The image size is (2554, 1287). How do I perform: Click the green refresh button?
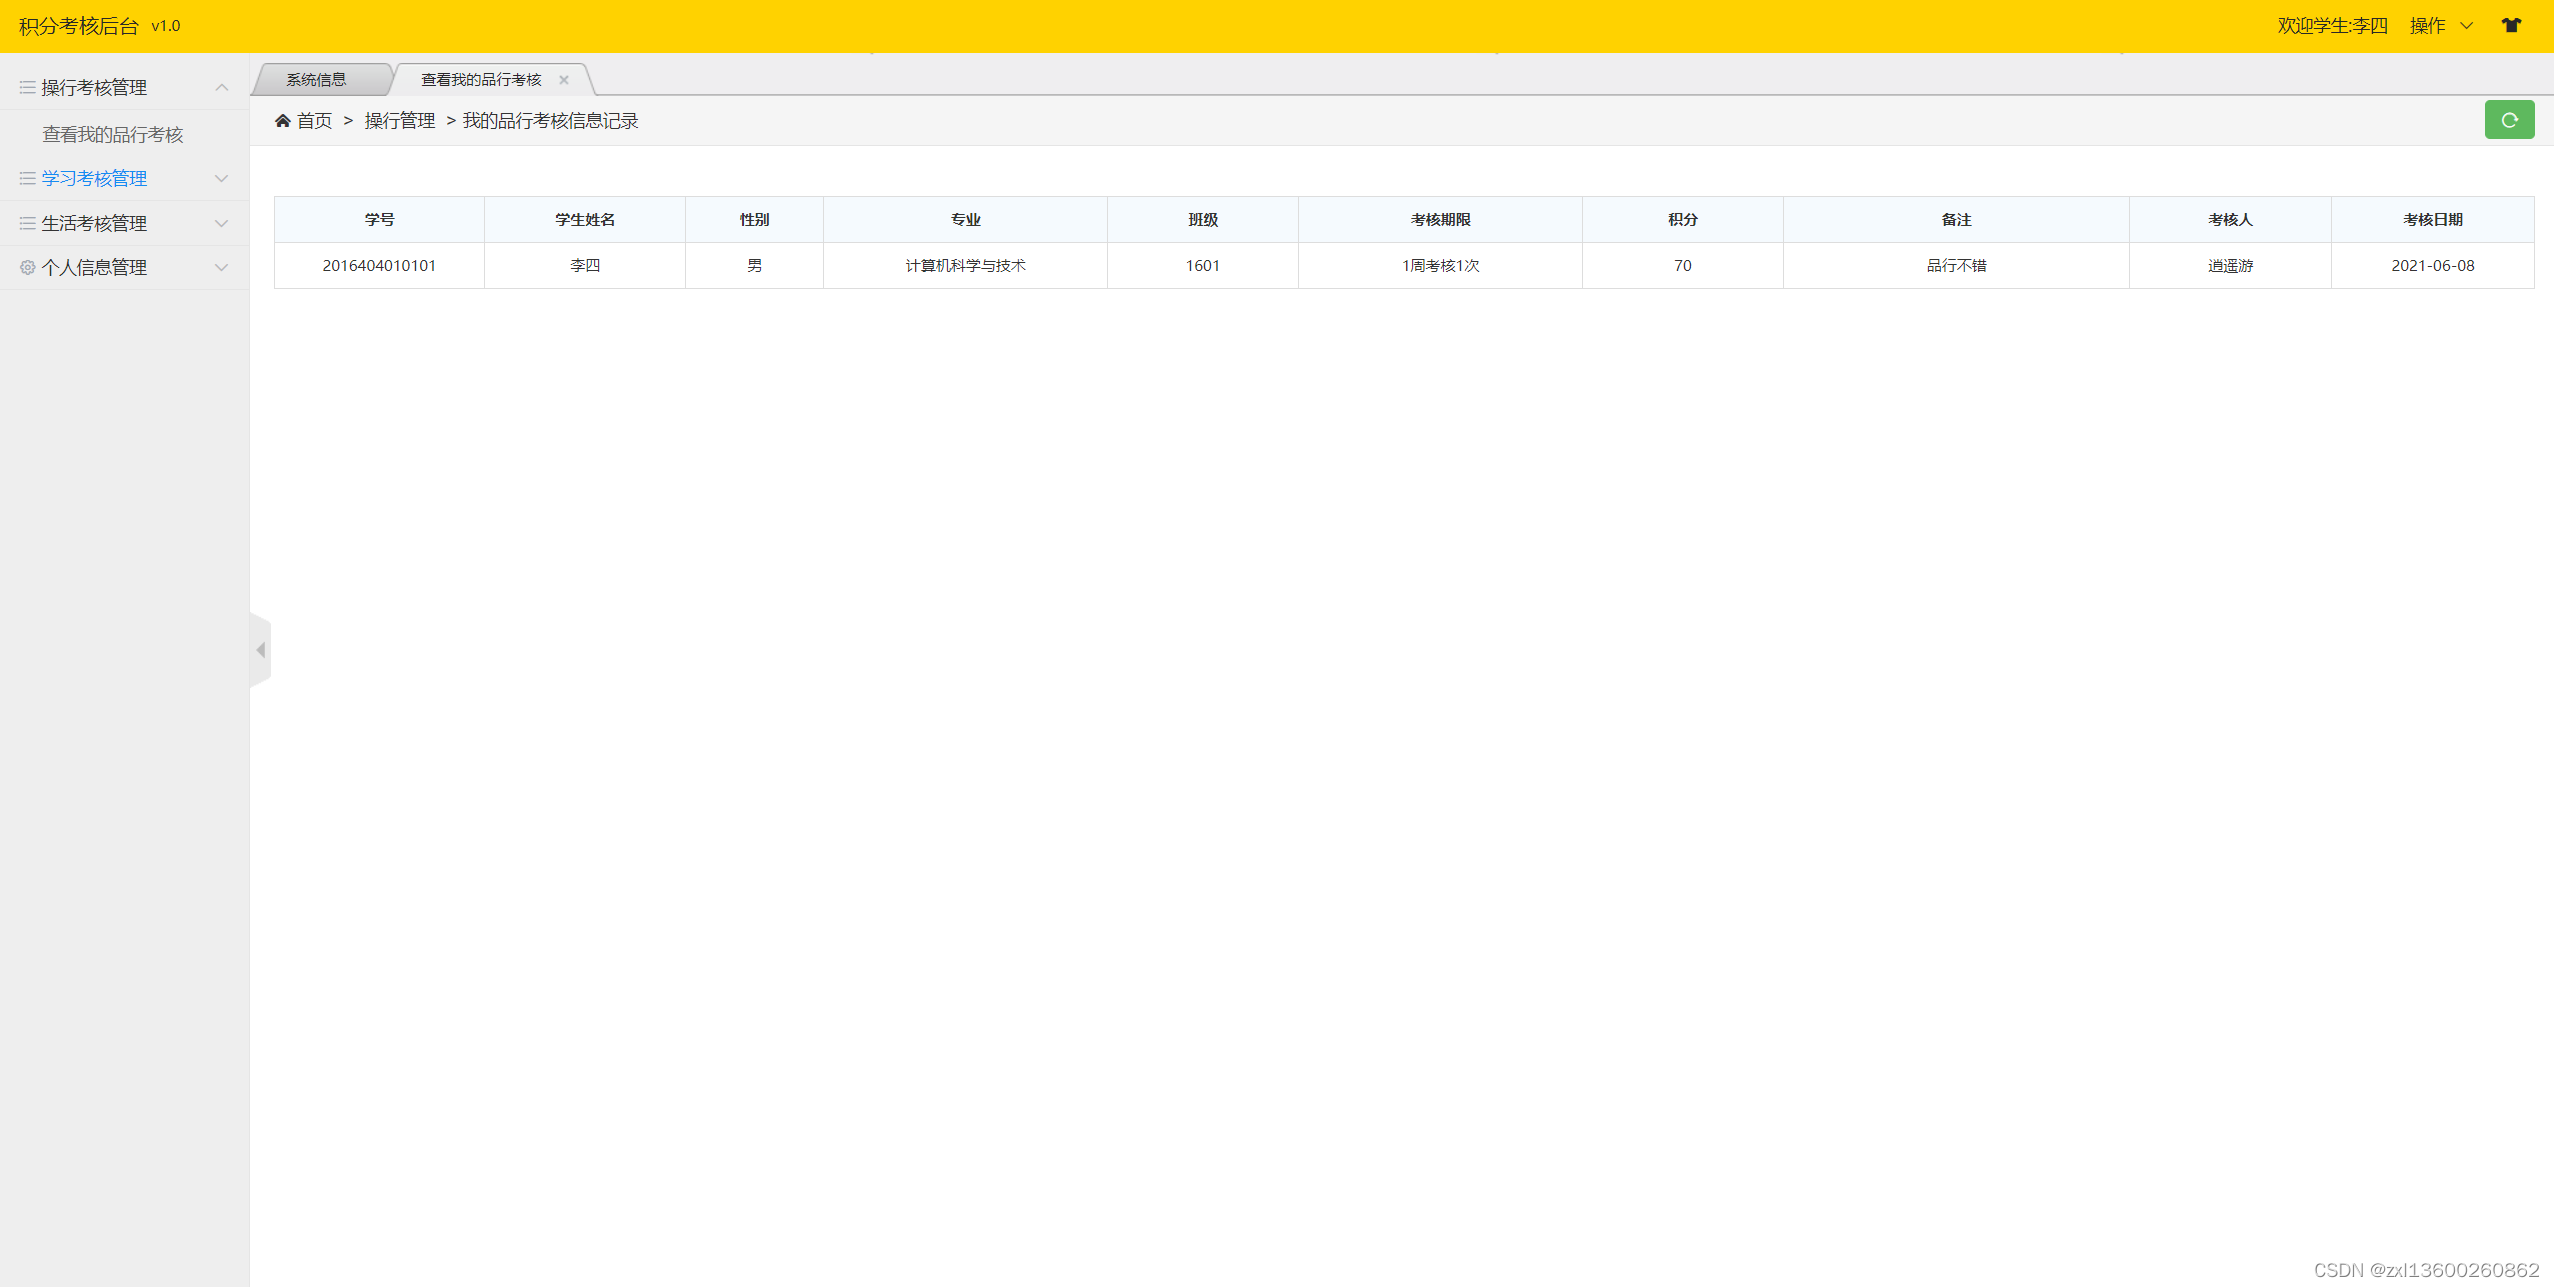[x=2508, y=120]
